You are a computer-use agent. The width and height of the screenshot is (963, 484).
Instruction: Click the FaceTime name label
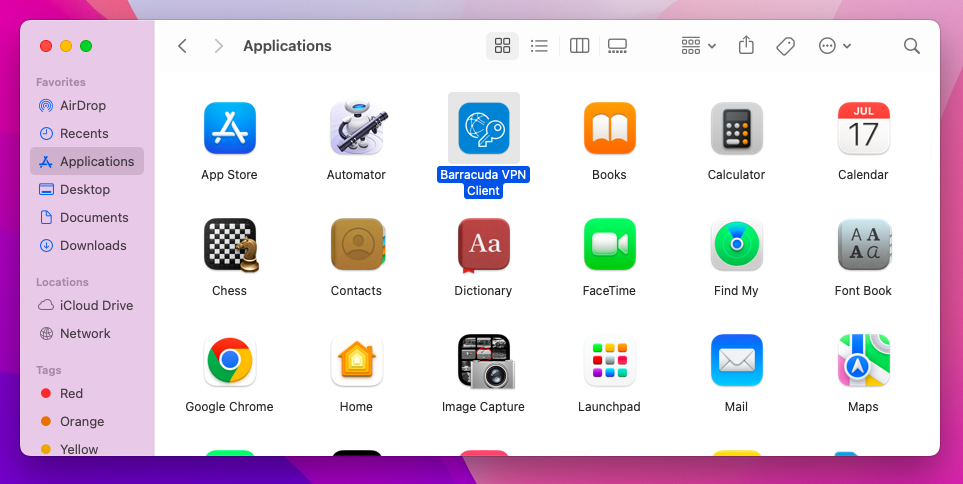click(x=609, y=291)
